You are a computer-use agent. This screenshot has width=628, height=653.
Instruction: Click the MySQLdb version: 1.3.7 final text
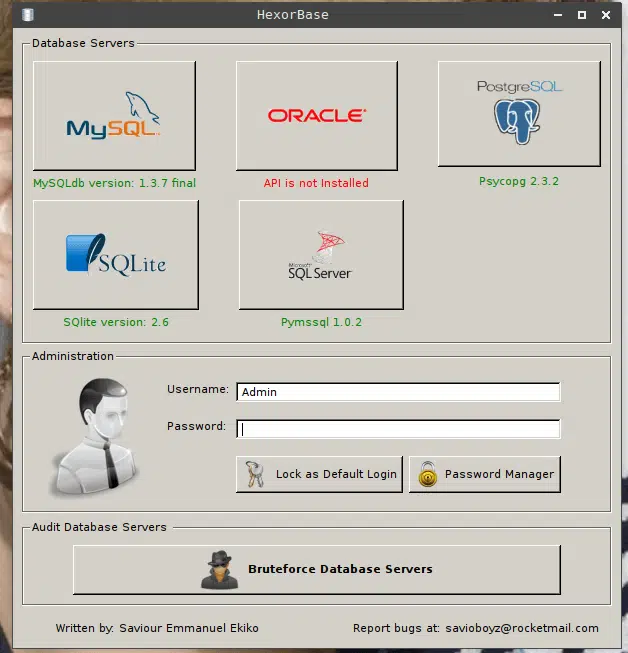coord(115,183)
